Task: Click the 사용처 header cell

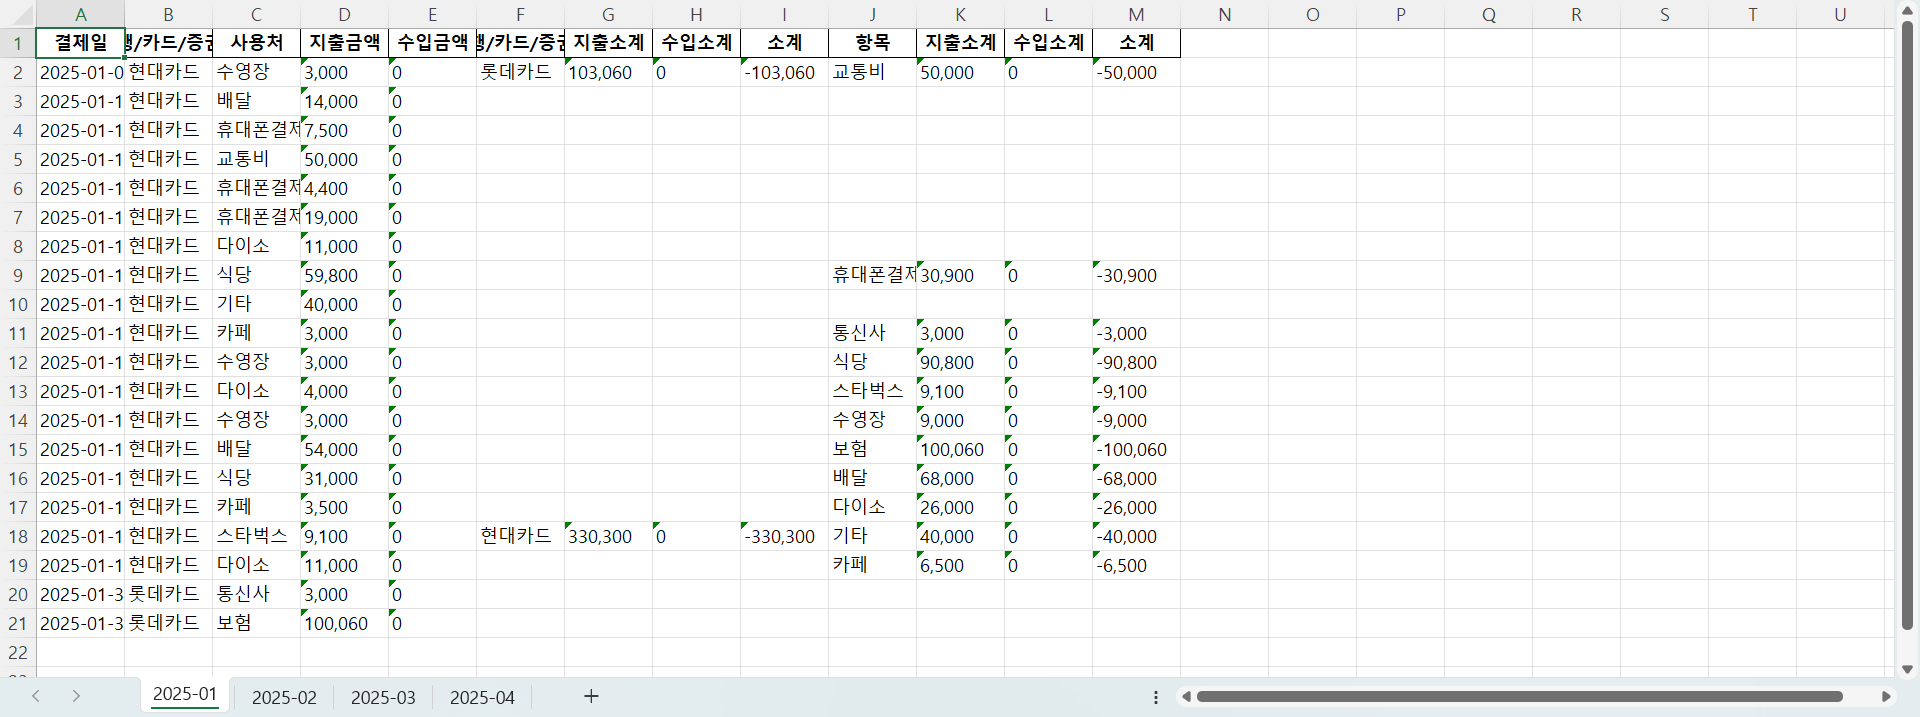Action: pos(256,43)
